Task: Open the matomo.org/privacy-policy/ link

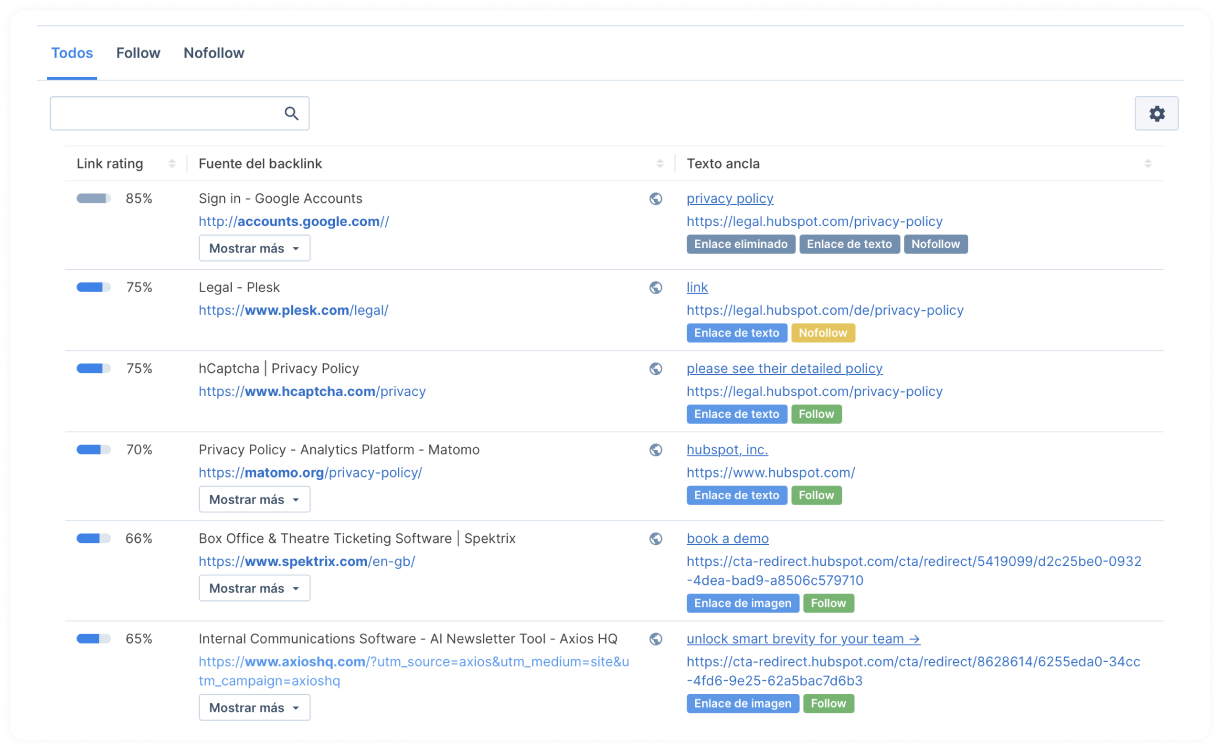Action: click(311, 473)
